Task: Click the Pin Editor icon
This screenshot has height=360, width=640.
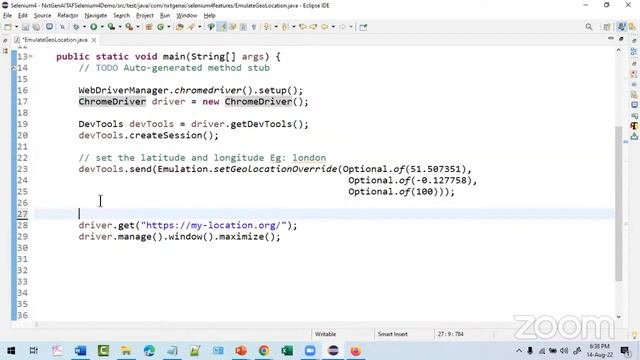Action: 363,27
